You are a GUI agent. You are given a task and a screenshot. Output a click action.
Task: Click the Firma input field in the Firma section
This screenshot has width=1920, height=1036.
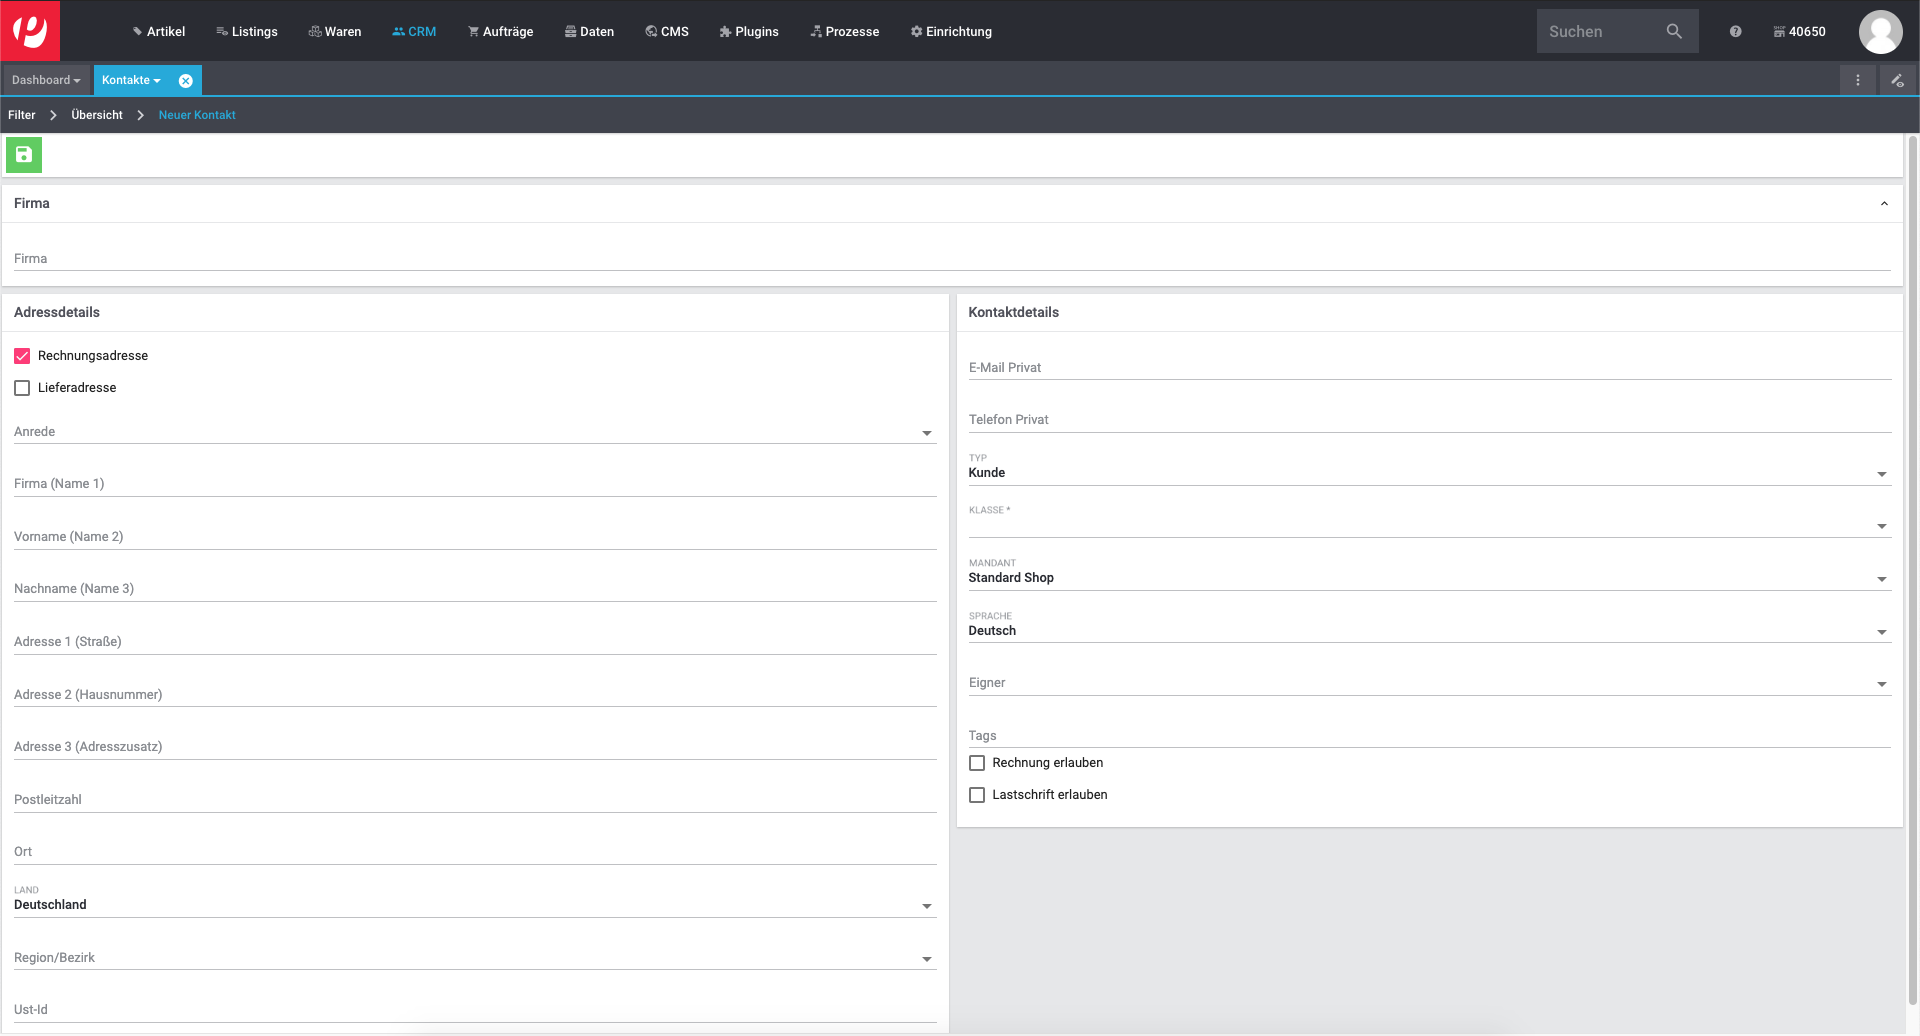[x=952, y=260]
